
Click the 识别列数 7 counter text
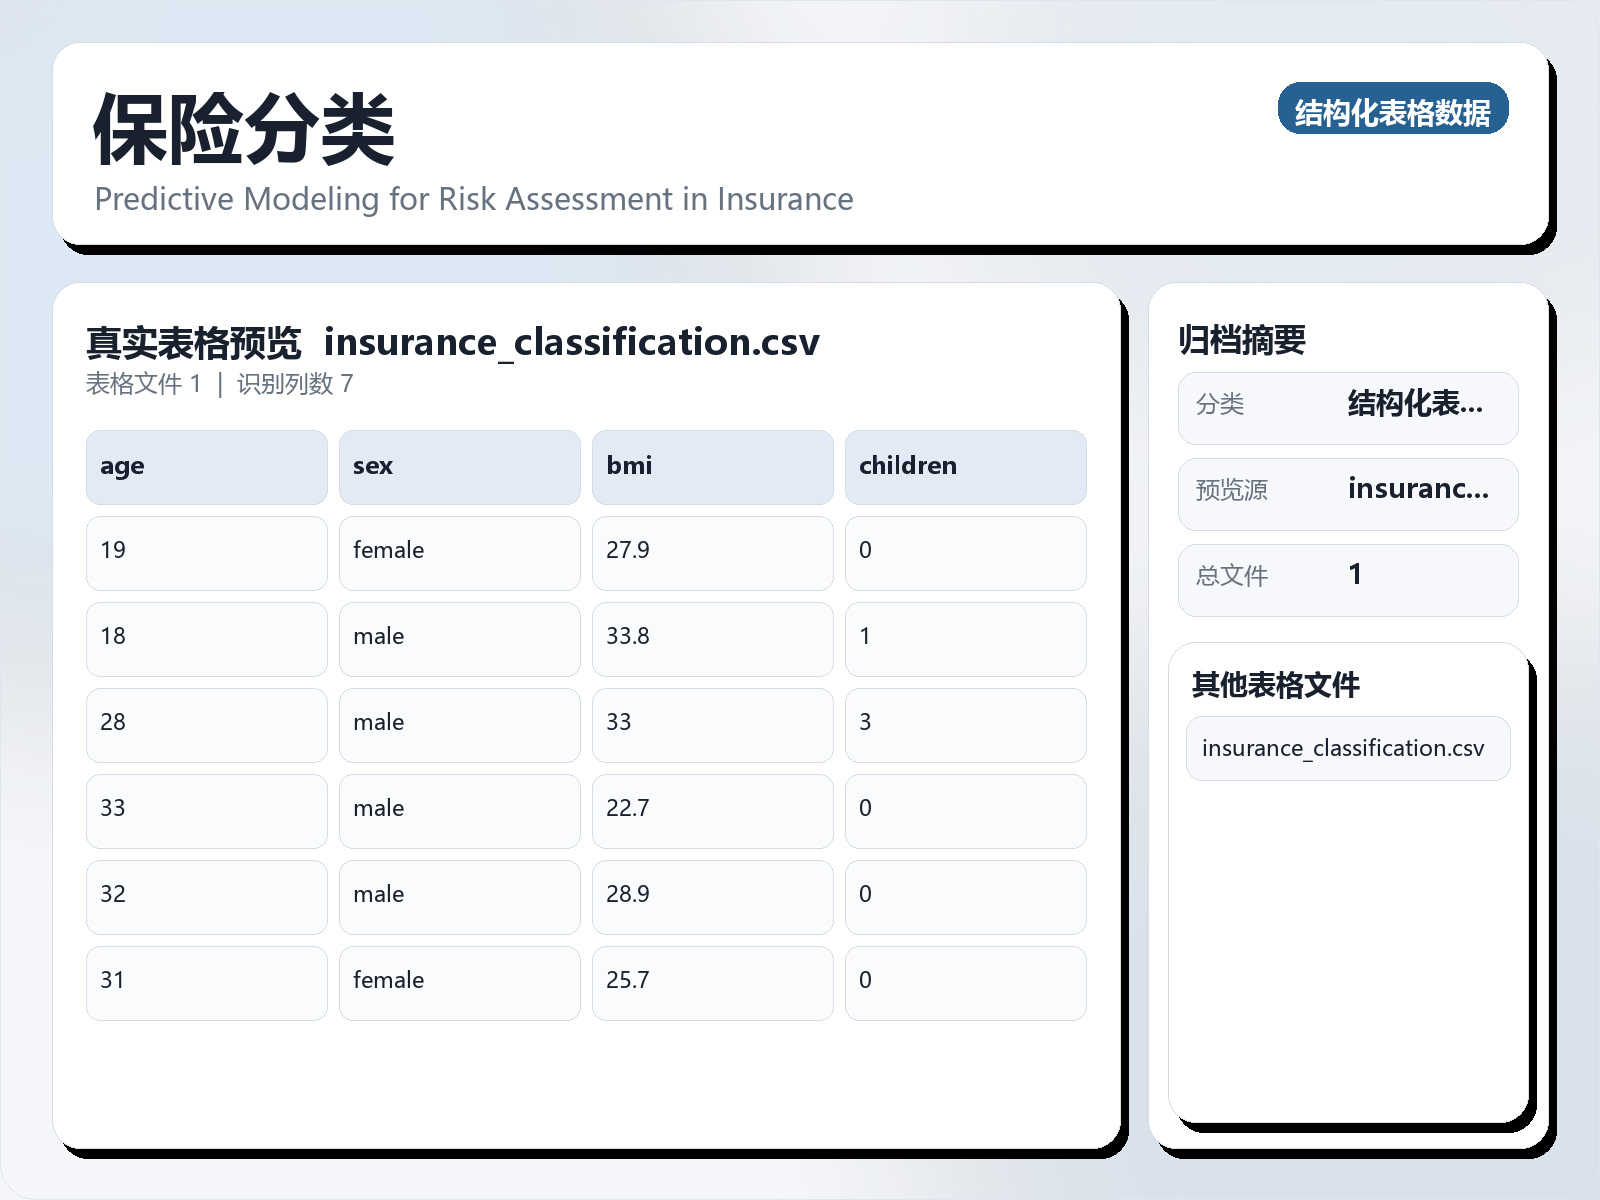[x=293, y=384]
